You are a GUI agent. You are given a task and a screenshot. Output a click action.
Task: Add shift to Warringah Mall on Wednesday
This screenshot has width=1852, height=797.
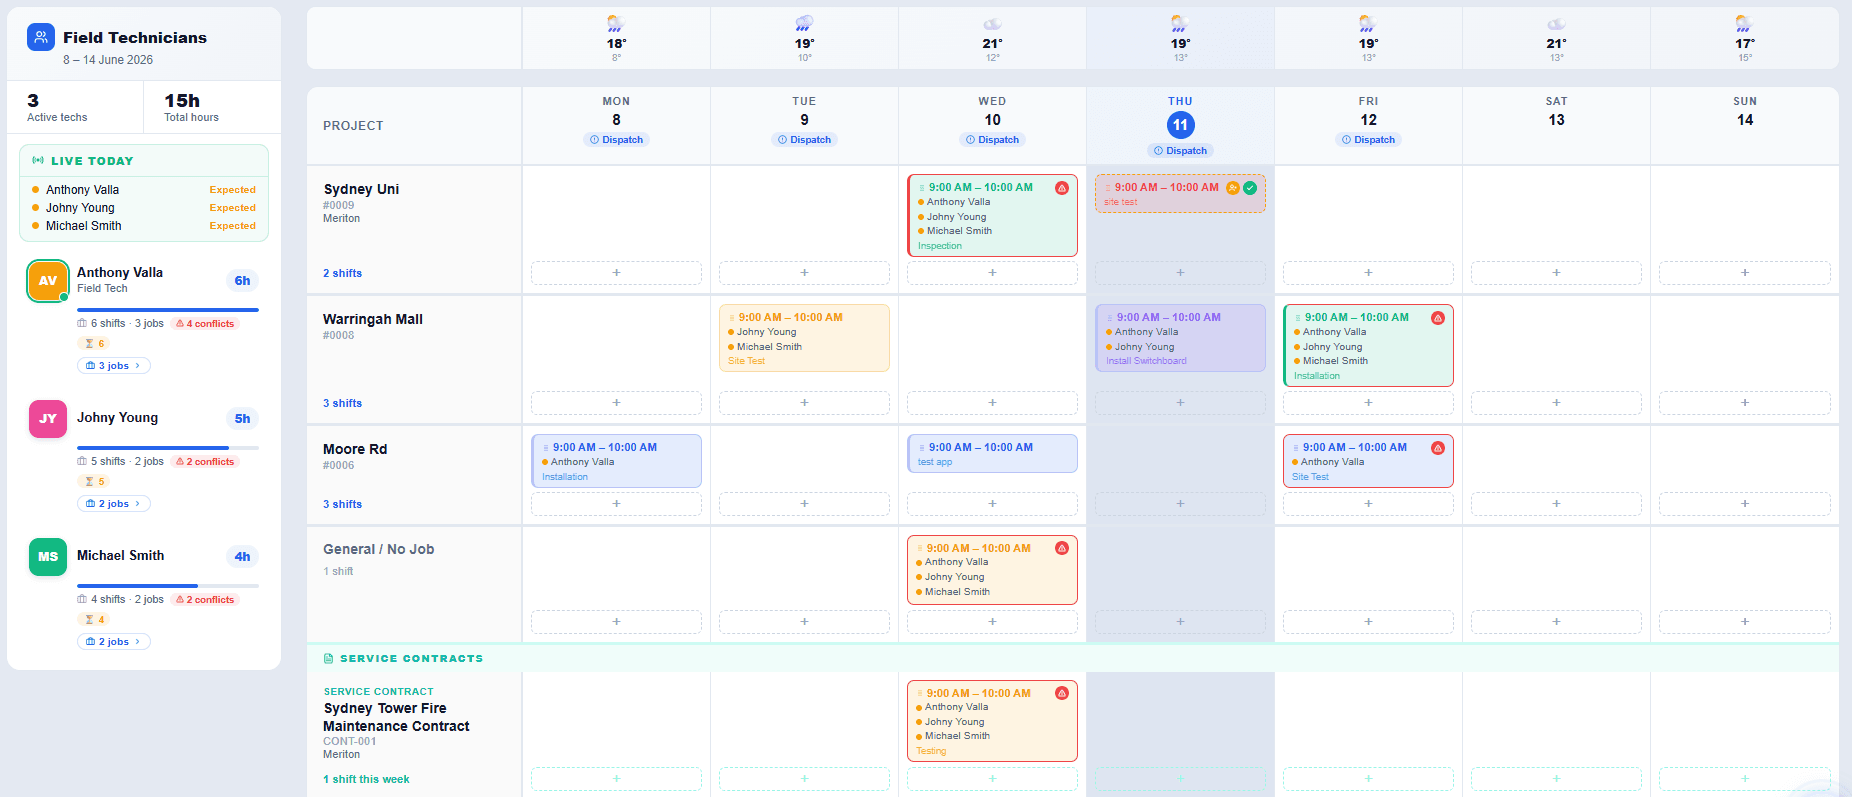(x=992, y=403)
